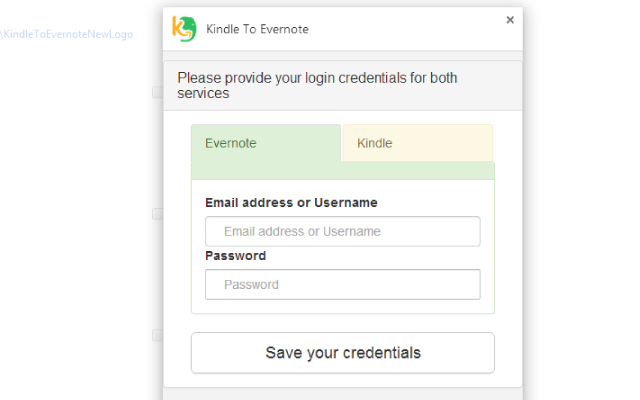Click the bold Password label

tap(235, 255)
